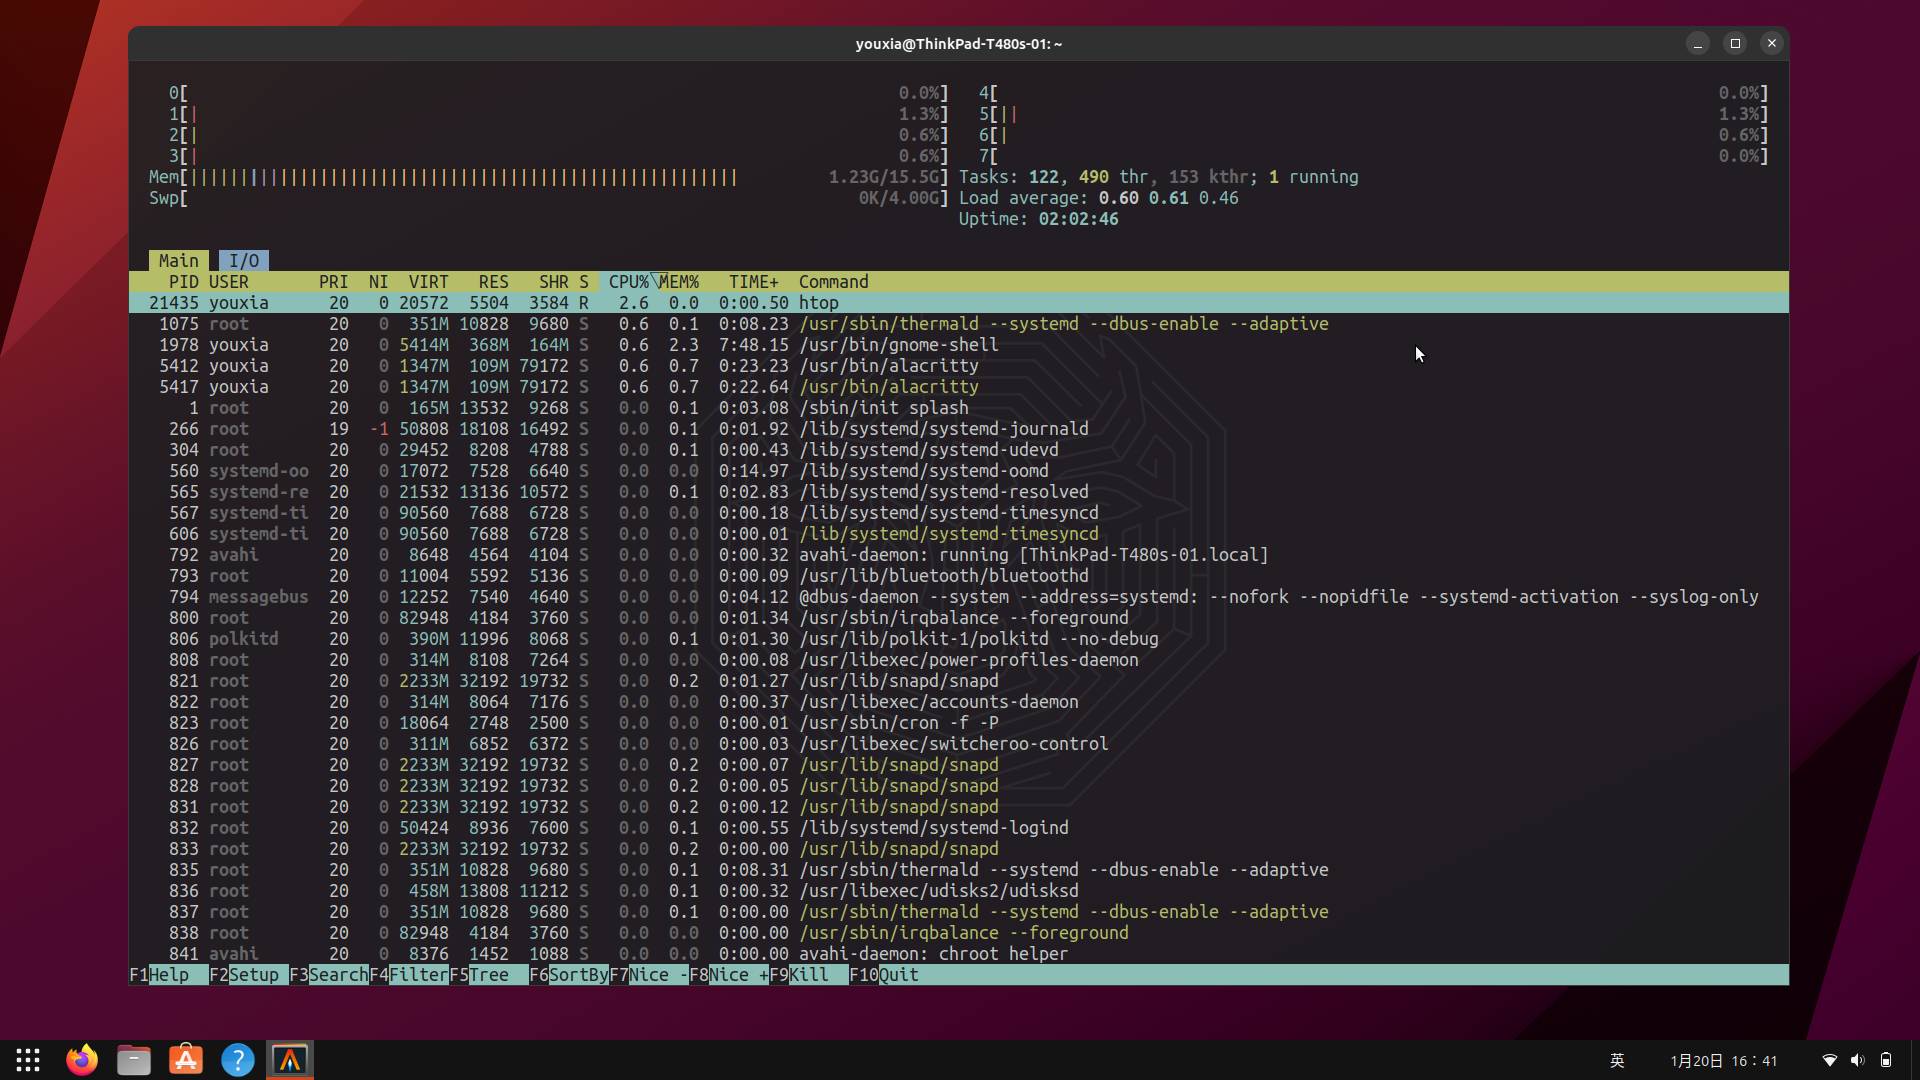Select the /sbin/init splash process row
The height and width of the screenshot is (1080, 1920).
point(959,408)
